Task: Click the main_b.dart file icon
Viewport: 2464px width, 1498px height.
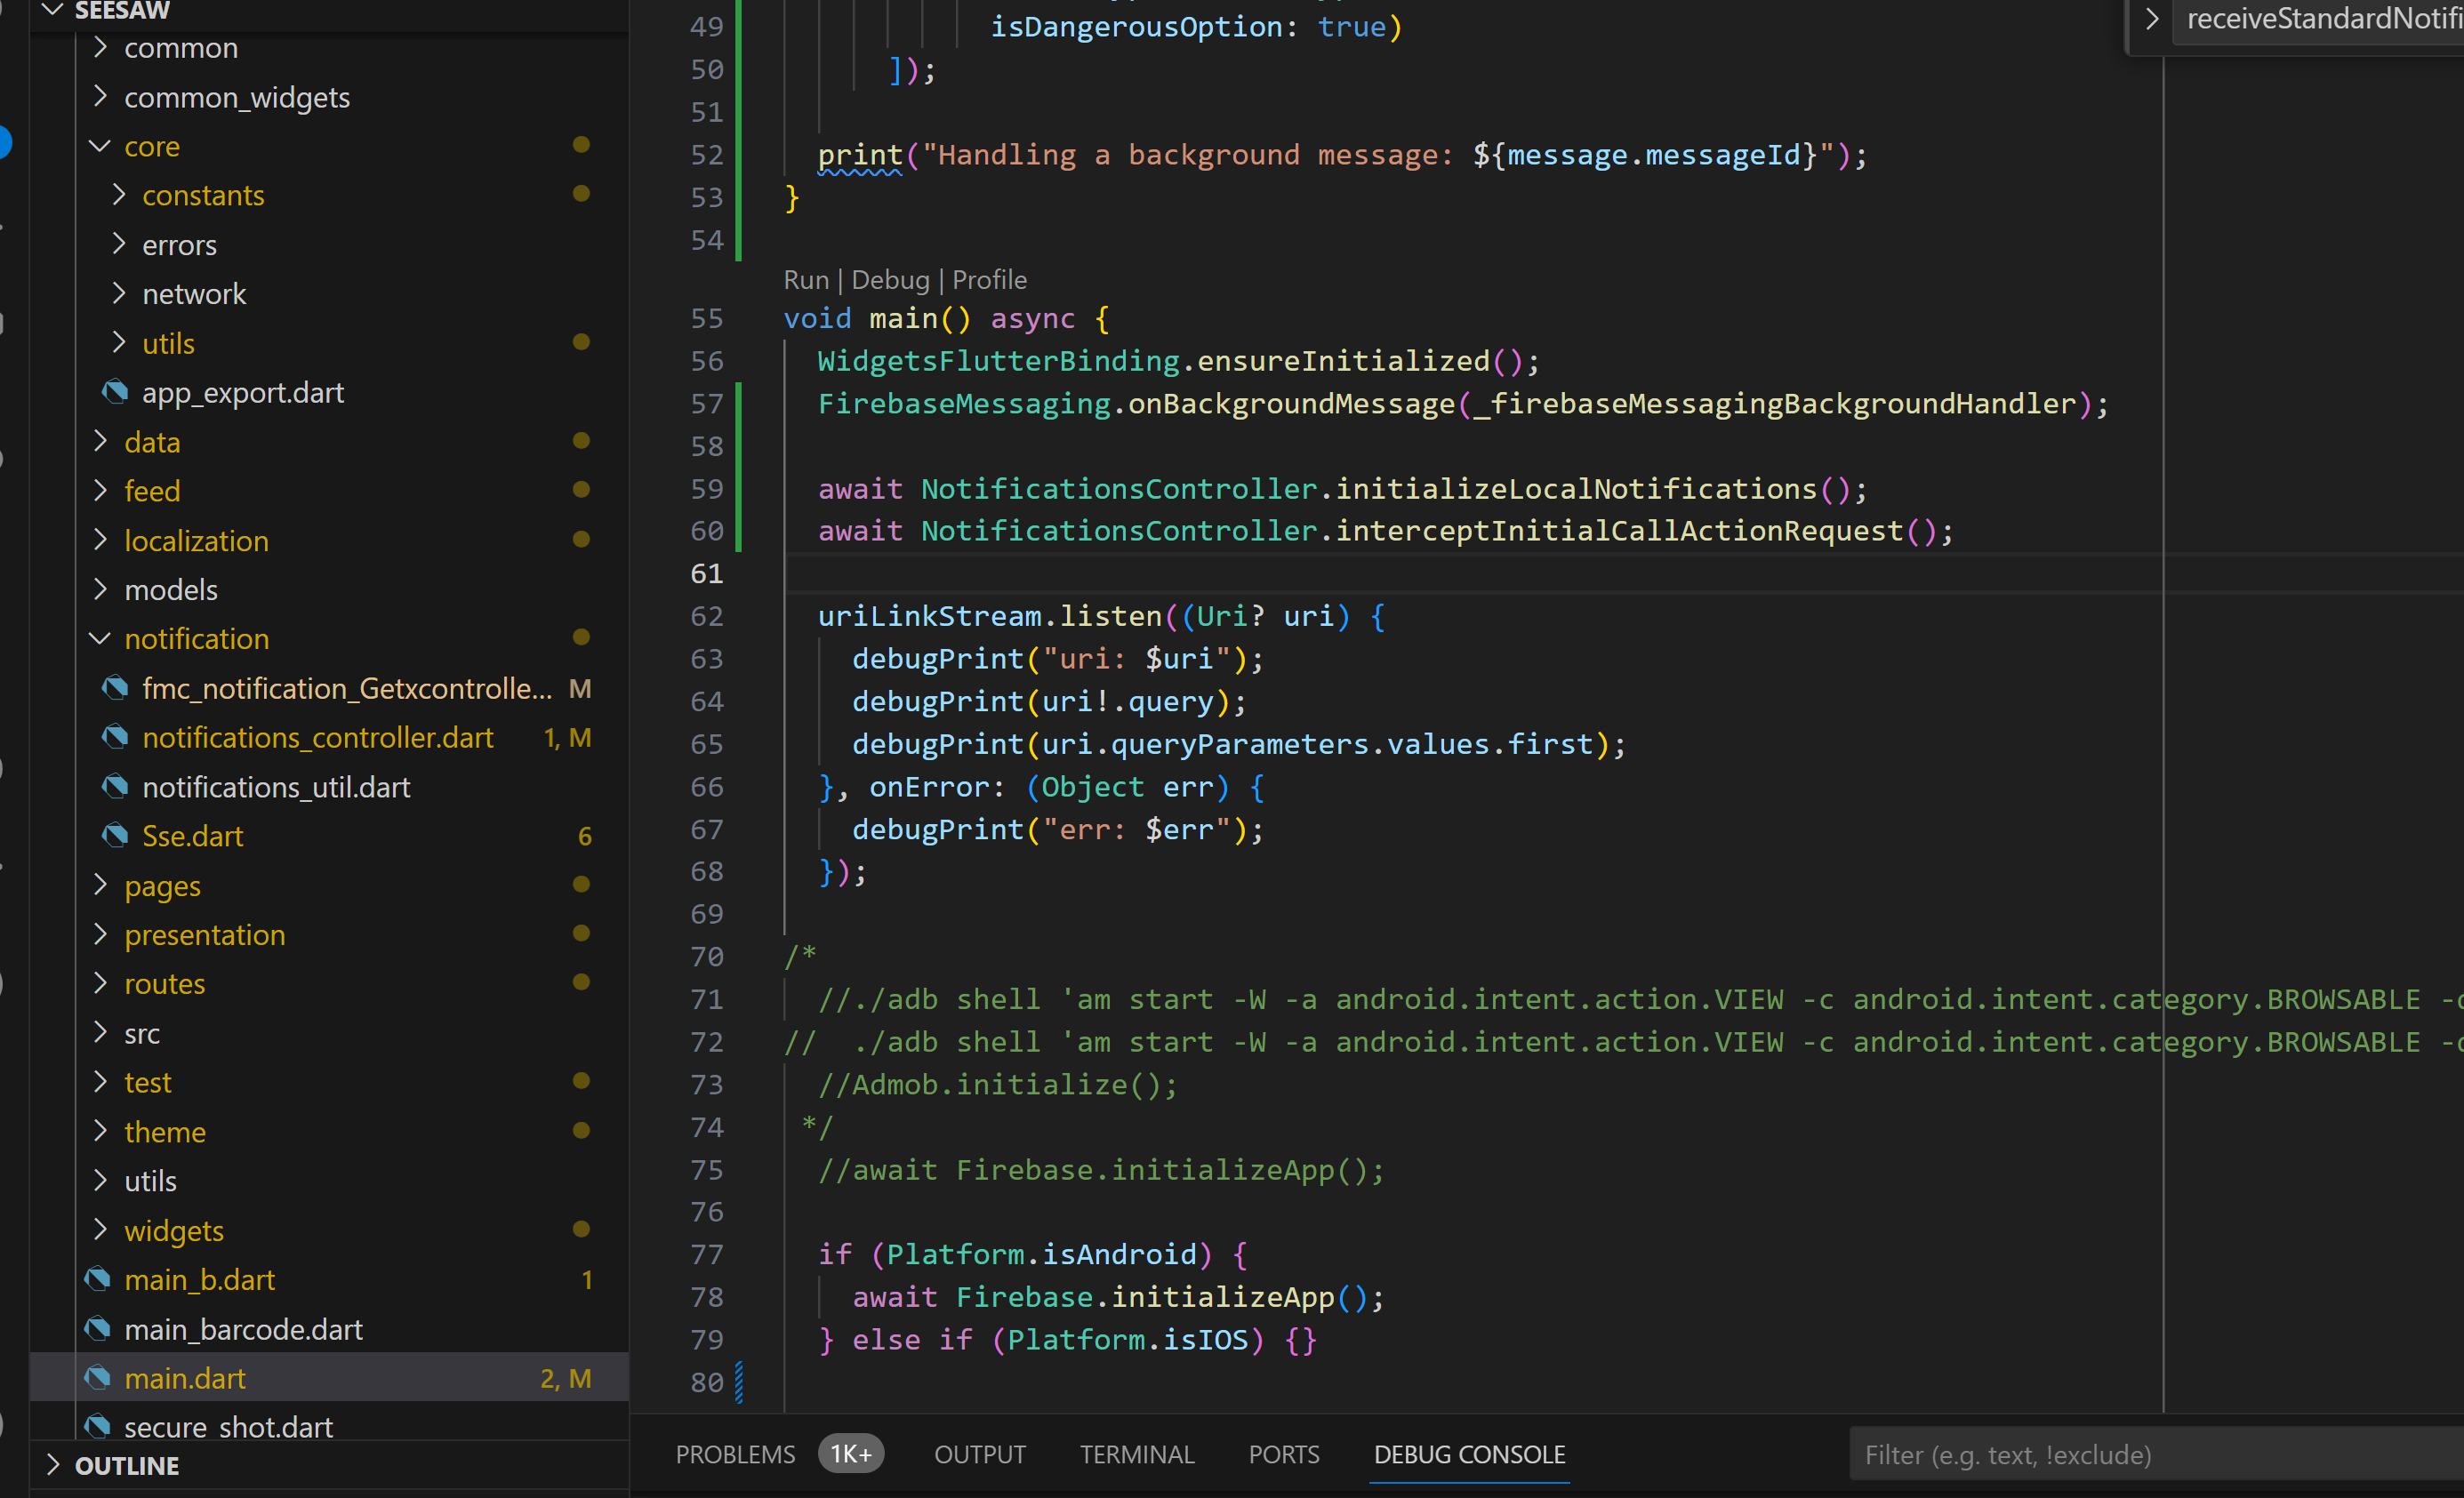Action: tap(97, 1279)
